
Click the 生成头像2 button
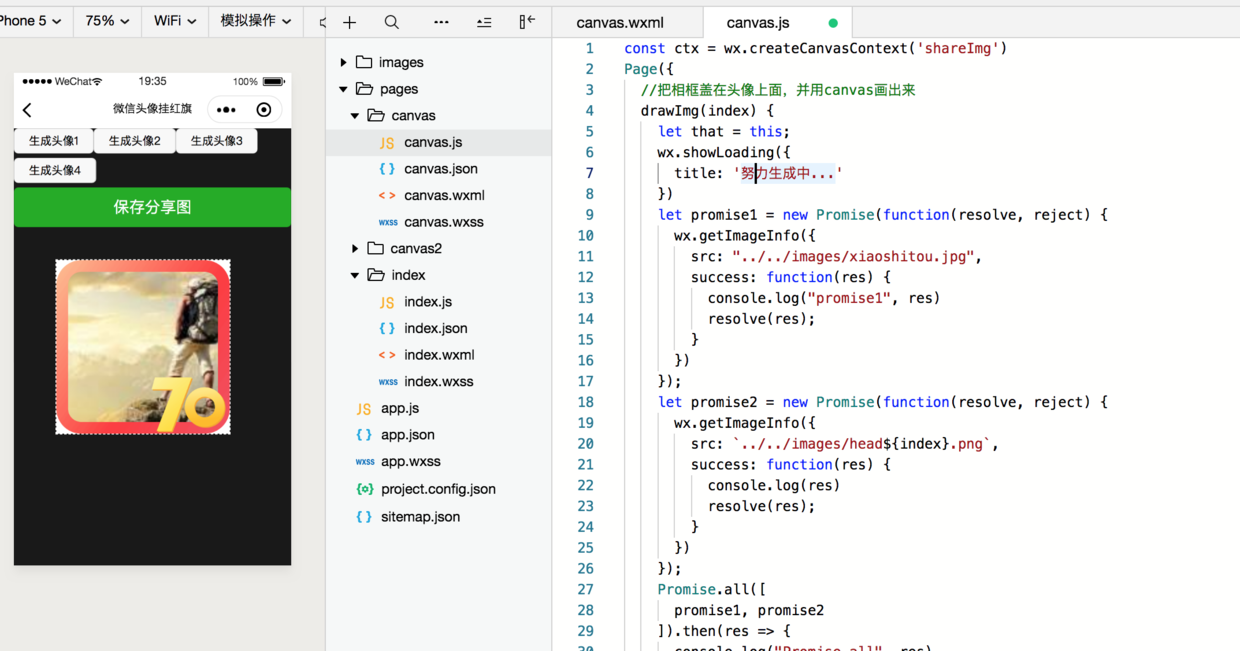pyautogui.click(x=135, y=141)
